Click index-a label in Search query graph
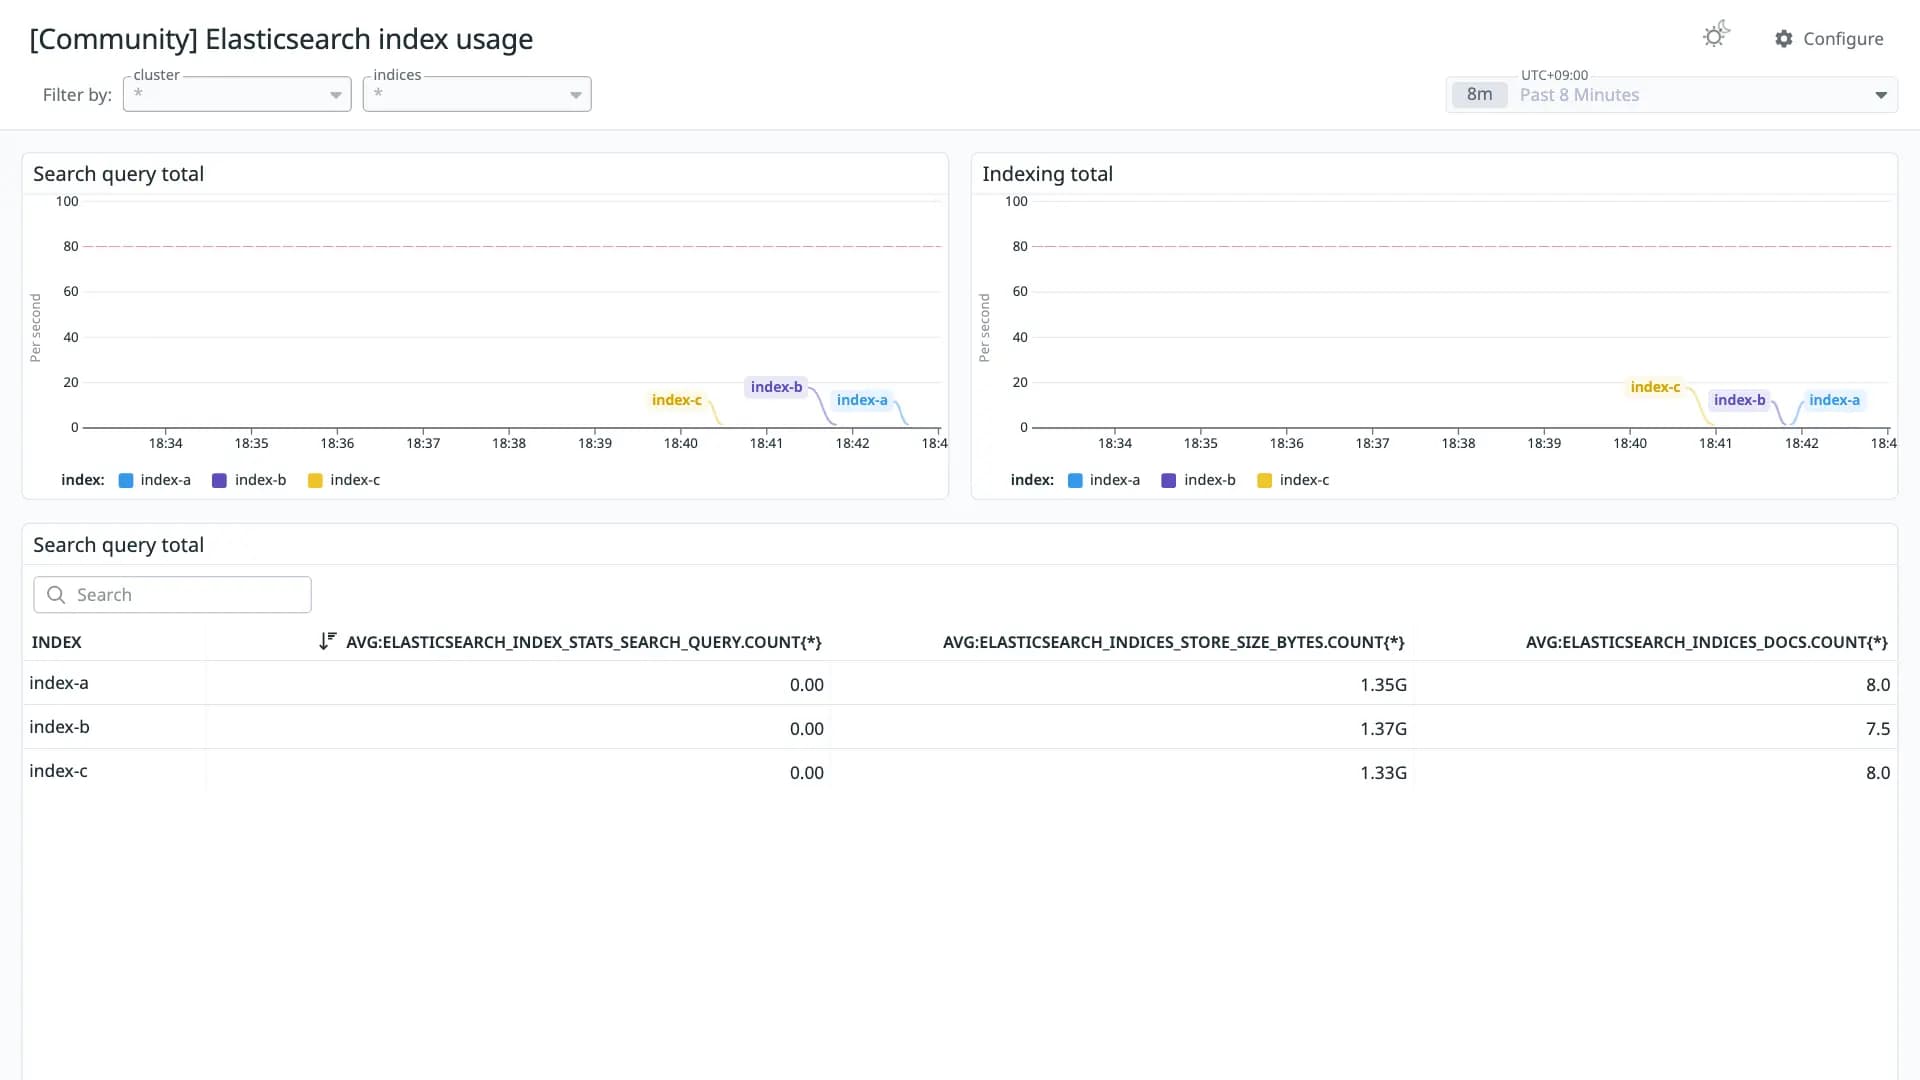The image size is (1920, 1080). click(x=862, y=400)
